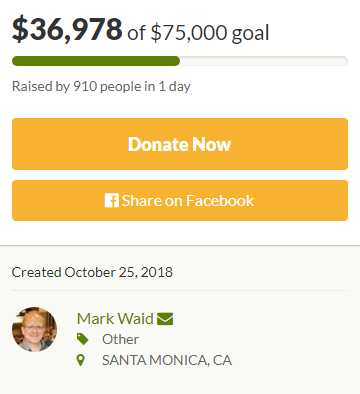The width and height of the screenshot is (360, 394).
Task: Click the Donate Now button
Action: [180, 144]
